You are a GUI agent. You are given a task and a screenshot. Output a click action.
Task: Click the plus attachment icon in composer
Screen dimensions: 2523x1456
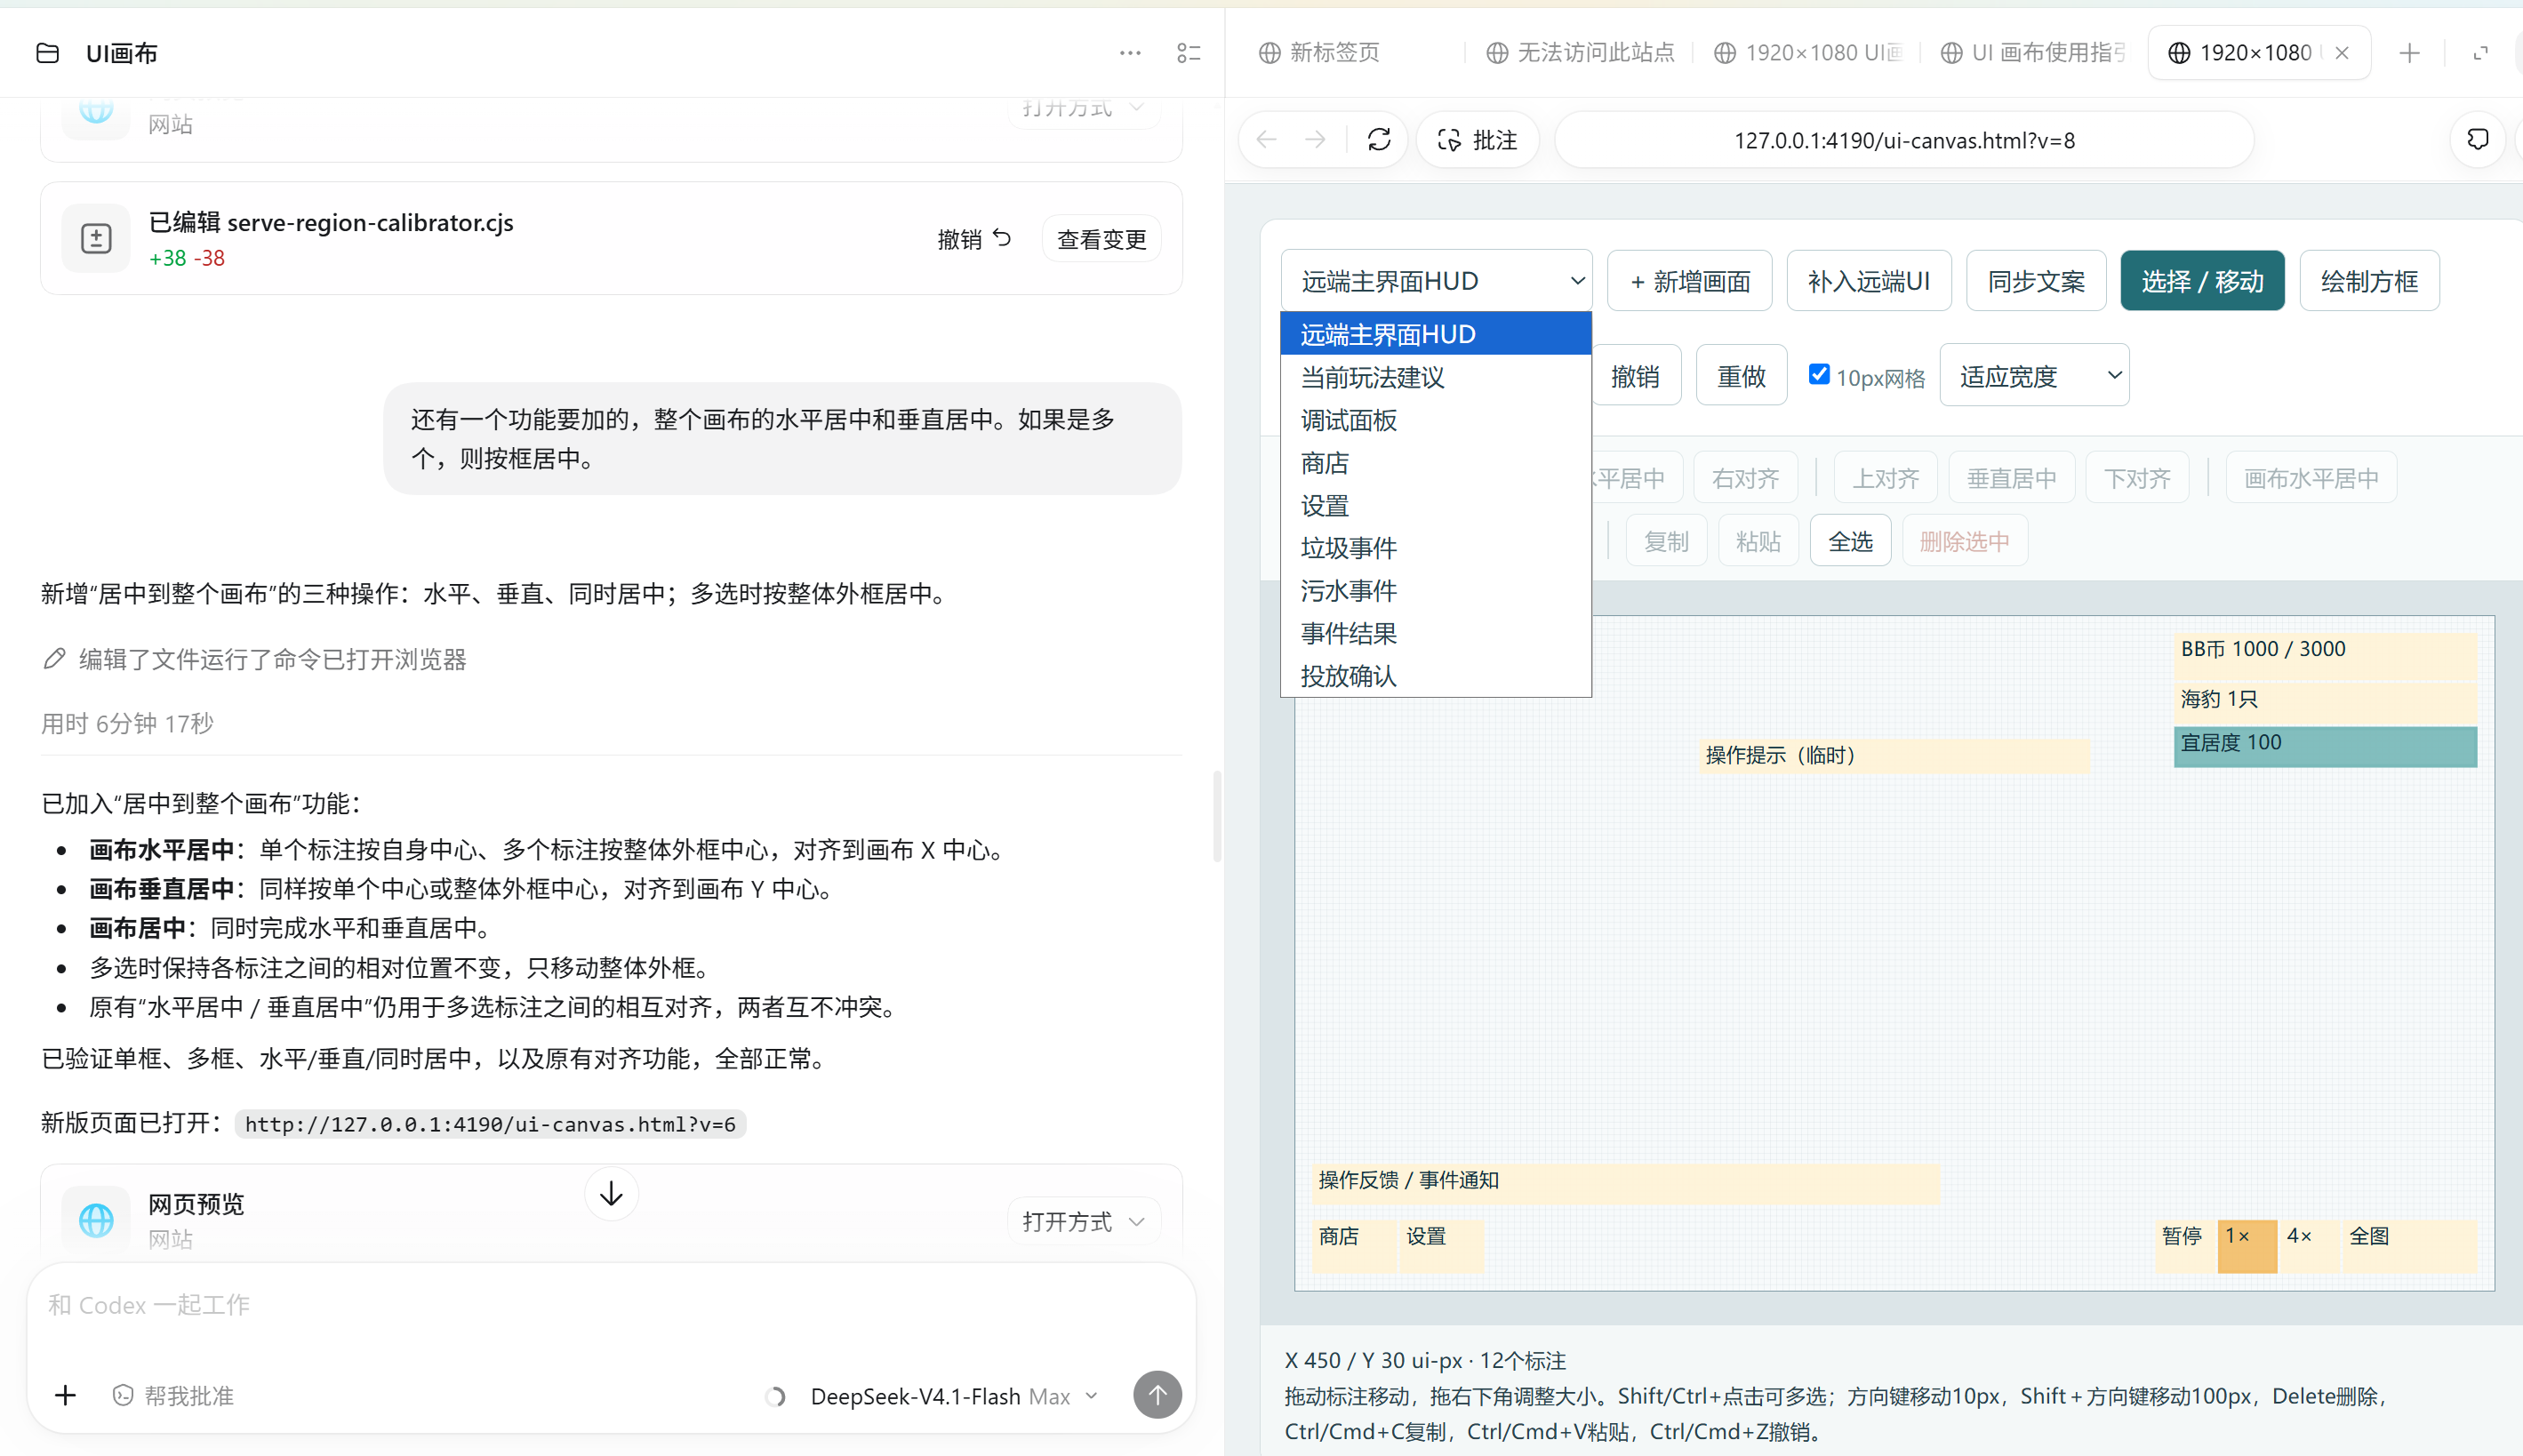point(65,1395)
